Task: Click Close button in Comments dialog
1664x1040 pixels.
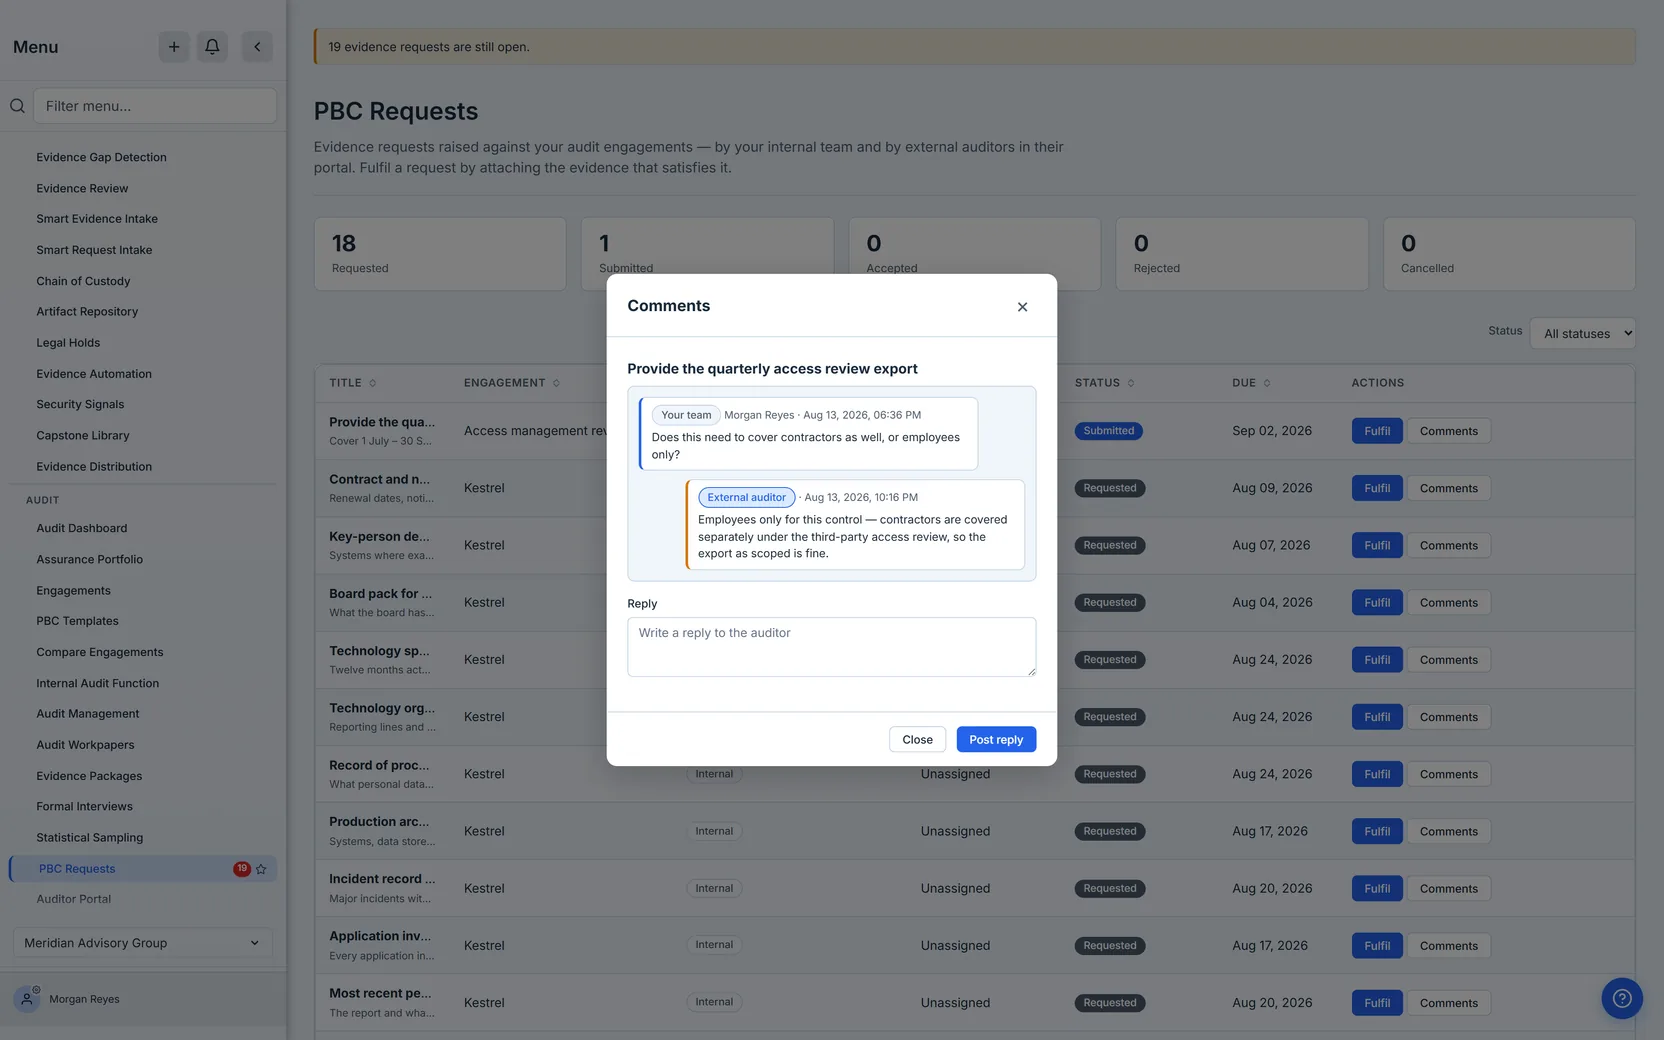Action: coord(917,739)
